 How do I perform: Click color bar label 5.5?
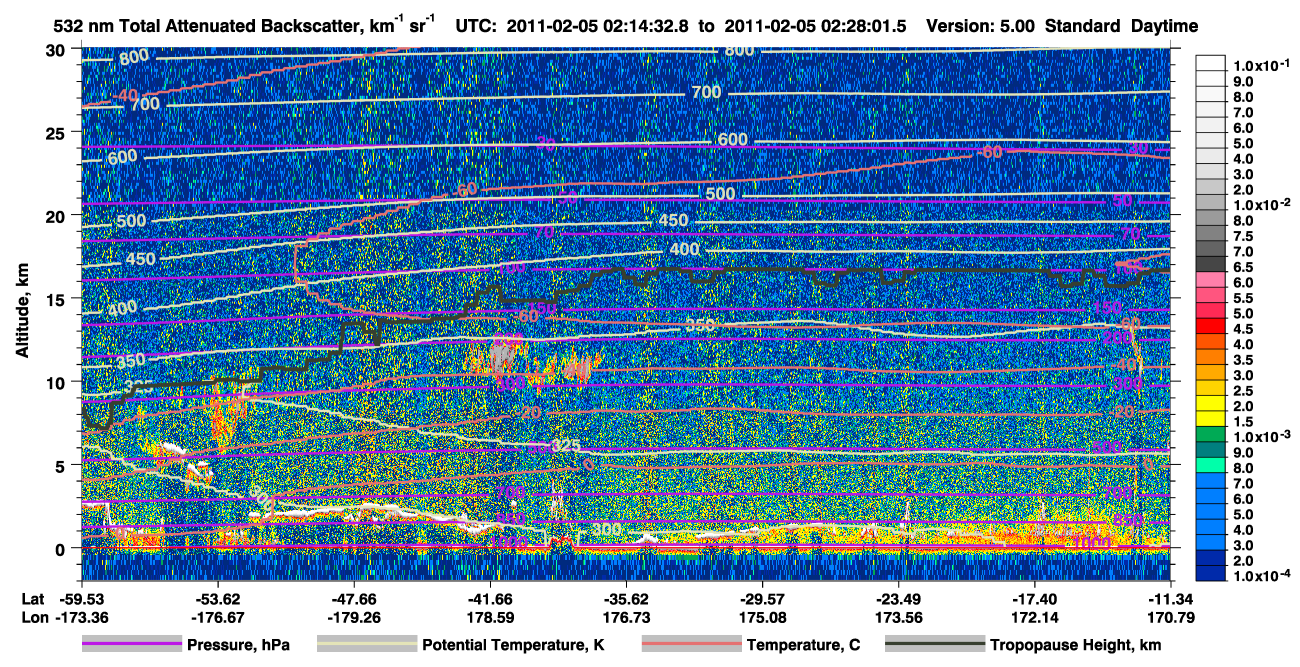[1243, 298]
